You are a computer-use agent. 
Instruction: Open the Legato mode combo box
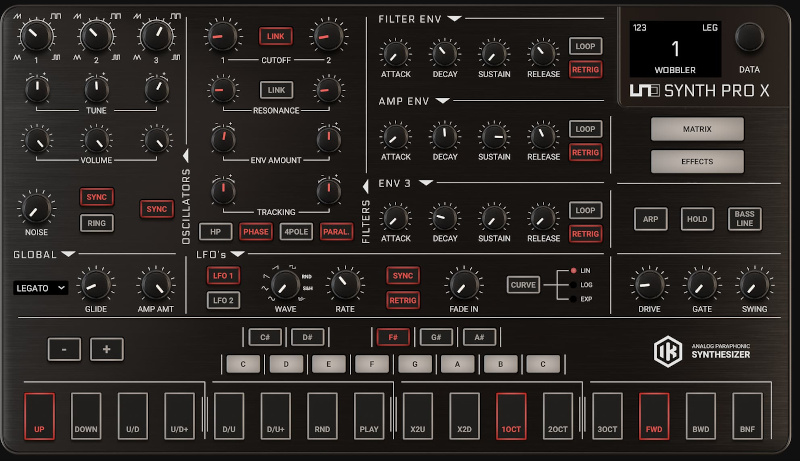tap(40, 288)
